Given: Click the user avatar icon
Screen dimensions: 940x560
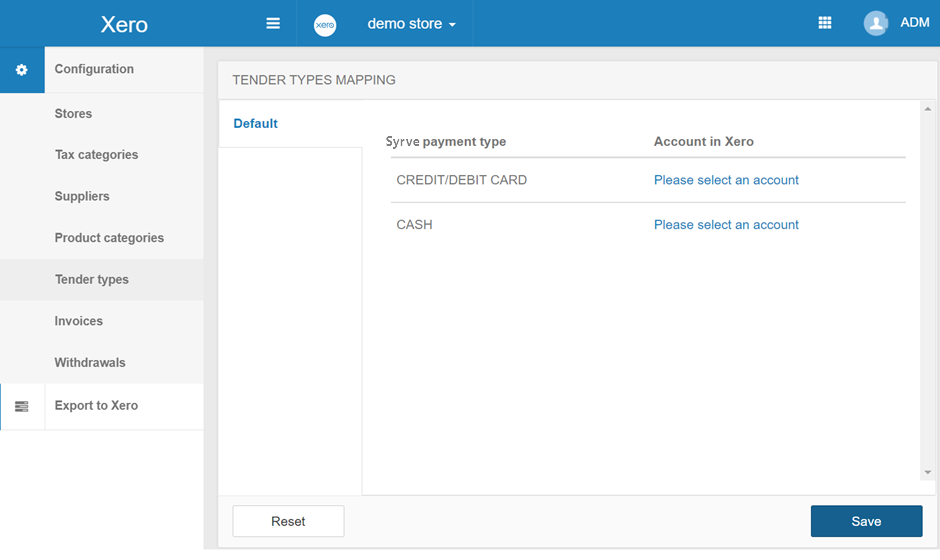Looking at the screenshot, I should 876,23.
